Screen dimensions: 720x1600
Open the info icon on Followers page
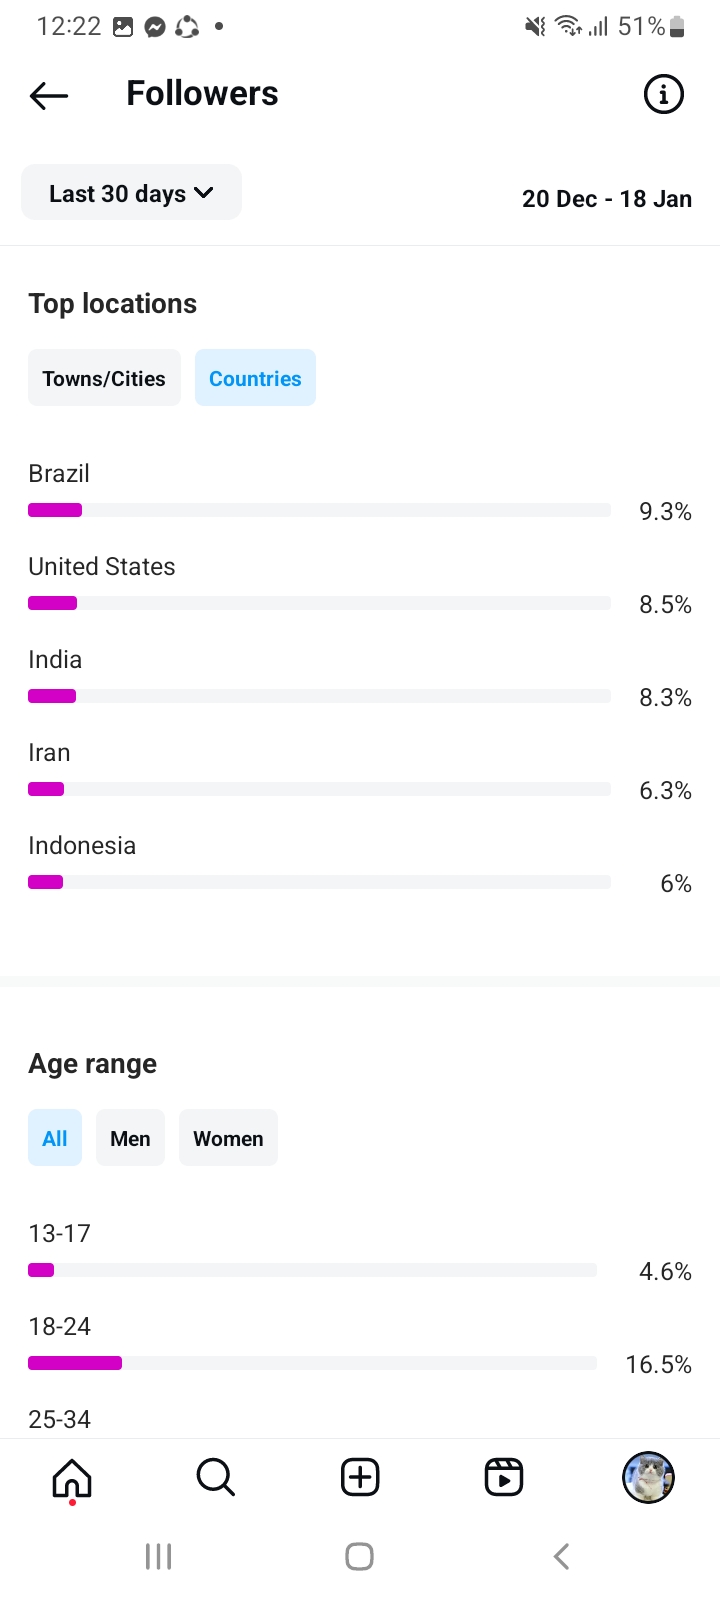click(663, 95)
